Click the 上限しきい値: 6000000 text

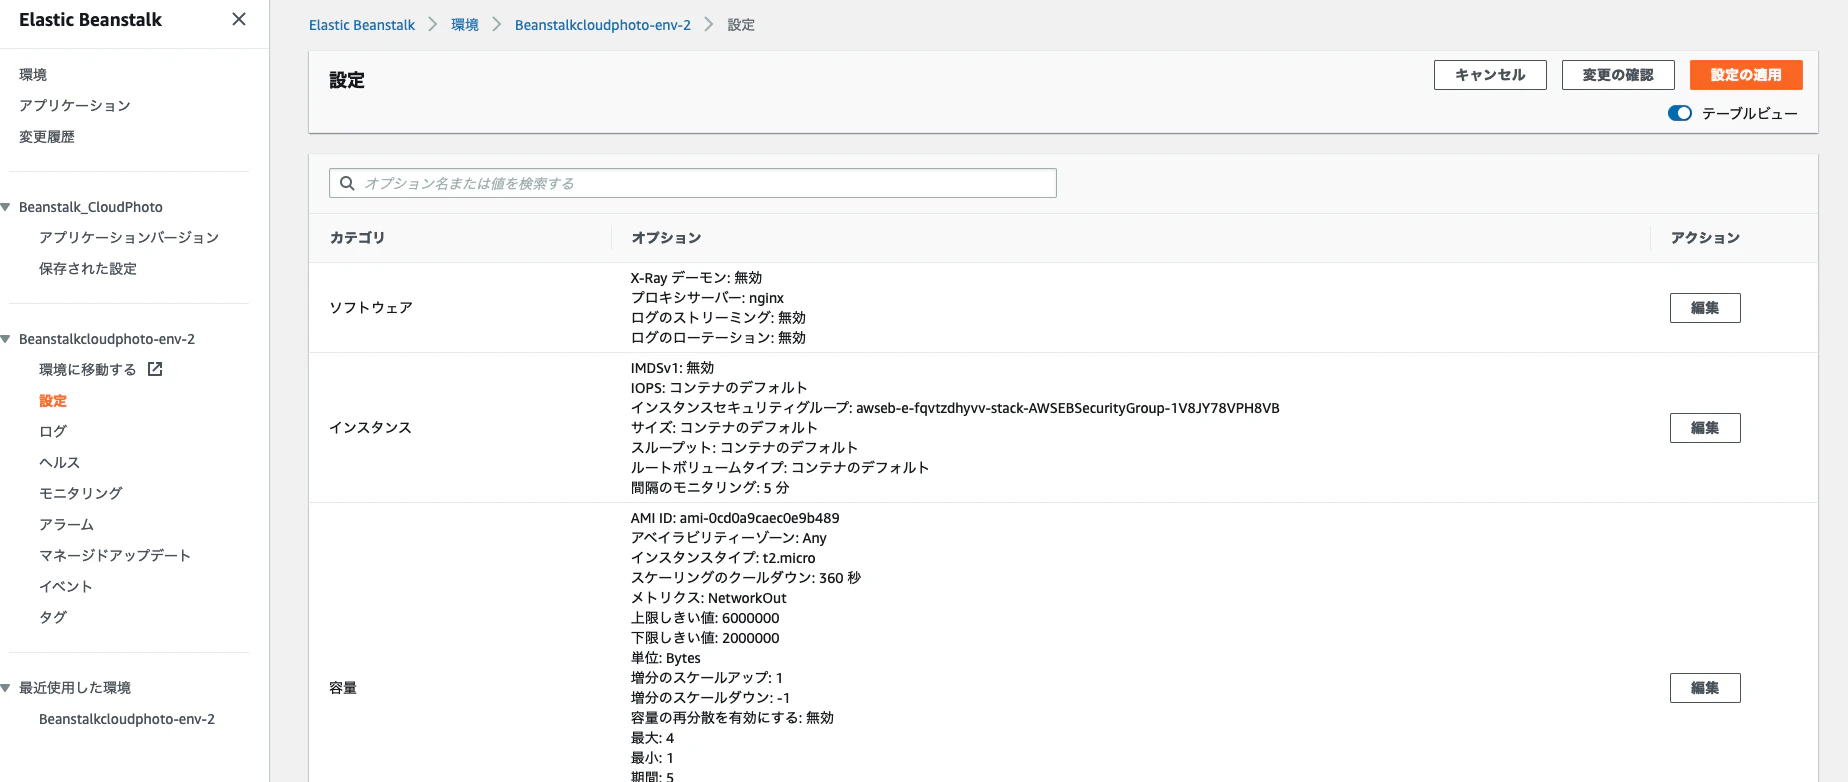coord(705,618)
